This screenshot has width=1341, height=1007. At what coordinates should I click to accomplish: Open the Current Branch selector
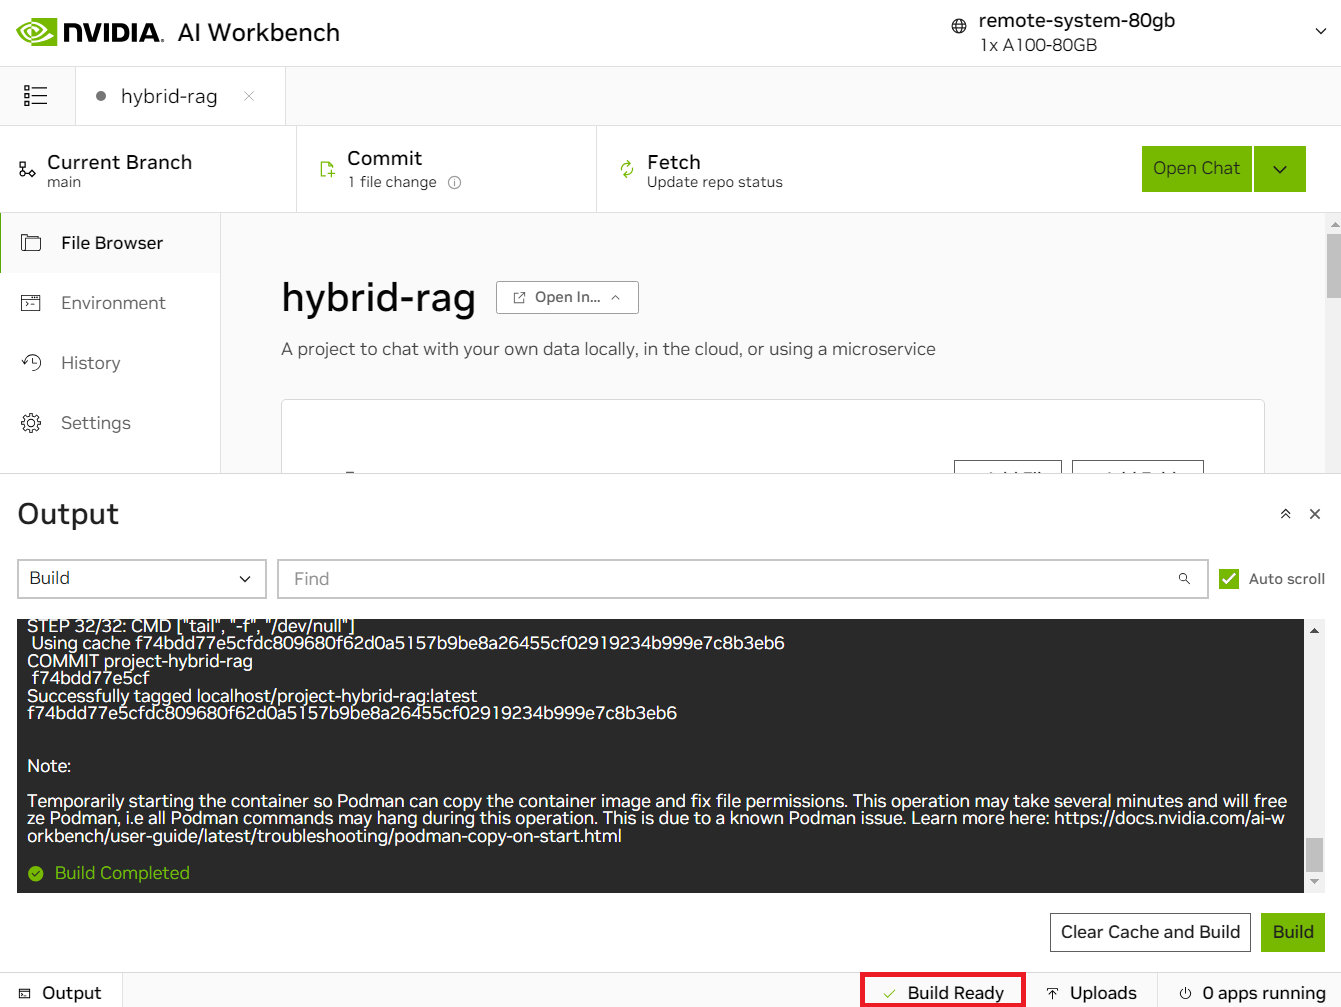[x=148, y=169]
